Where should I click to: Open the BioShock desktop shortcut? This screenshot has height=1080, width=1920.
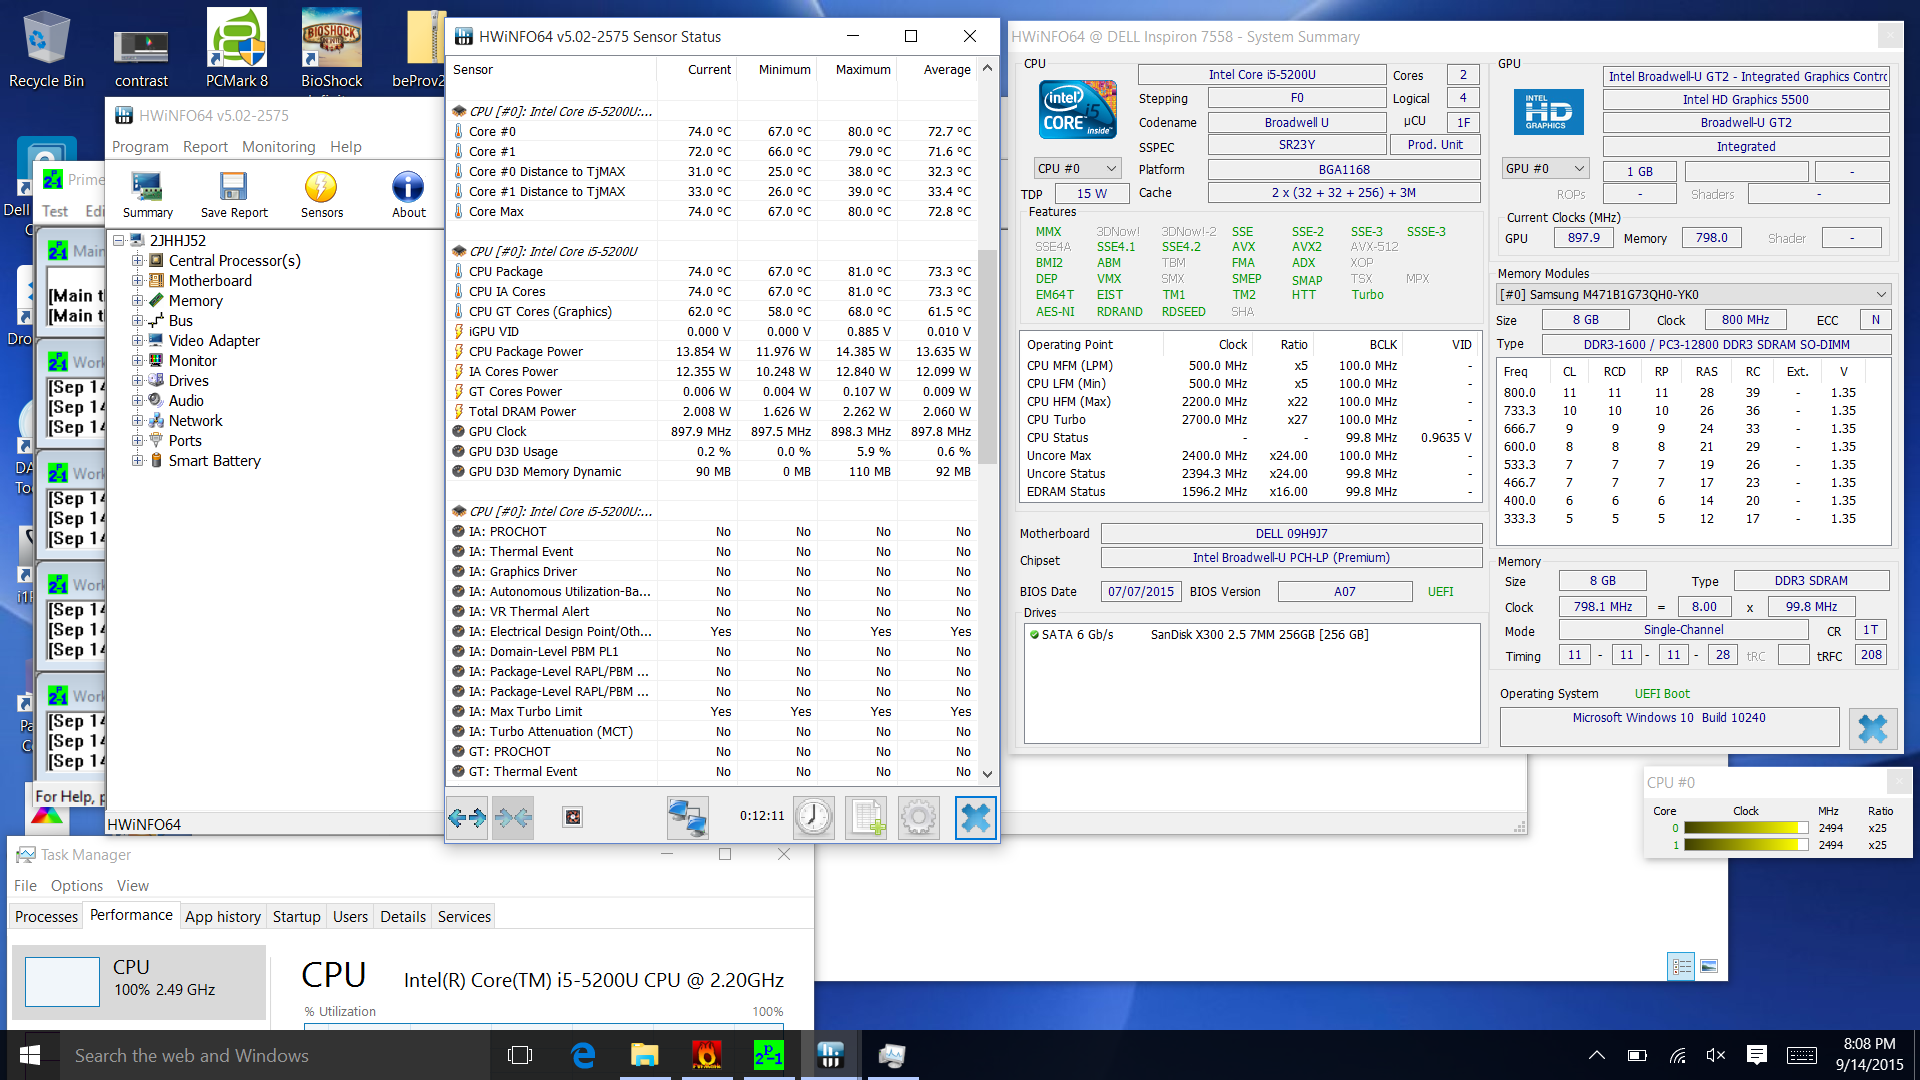[331, 50]
